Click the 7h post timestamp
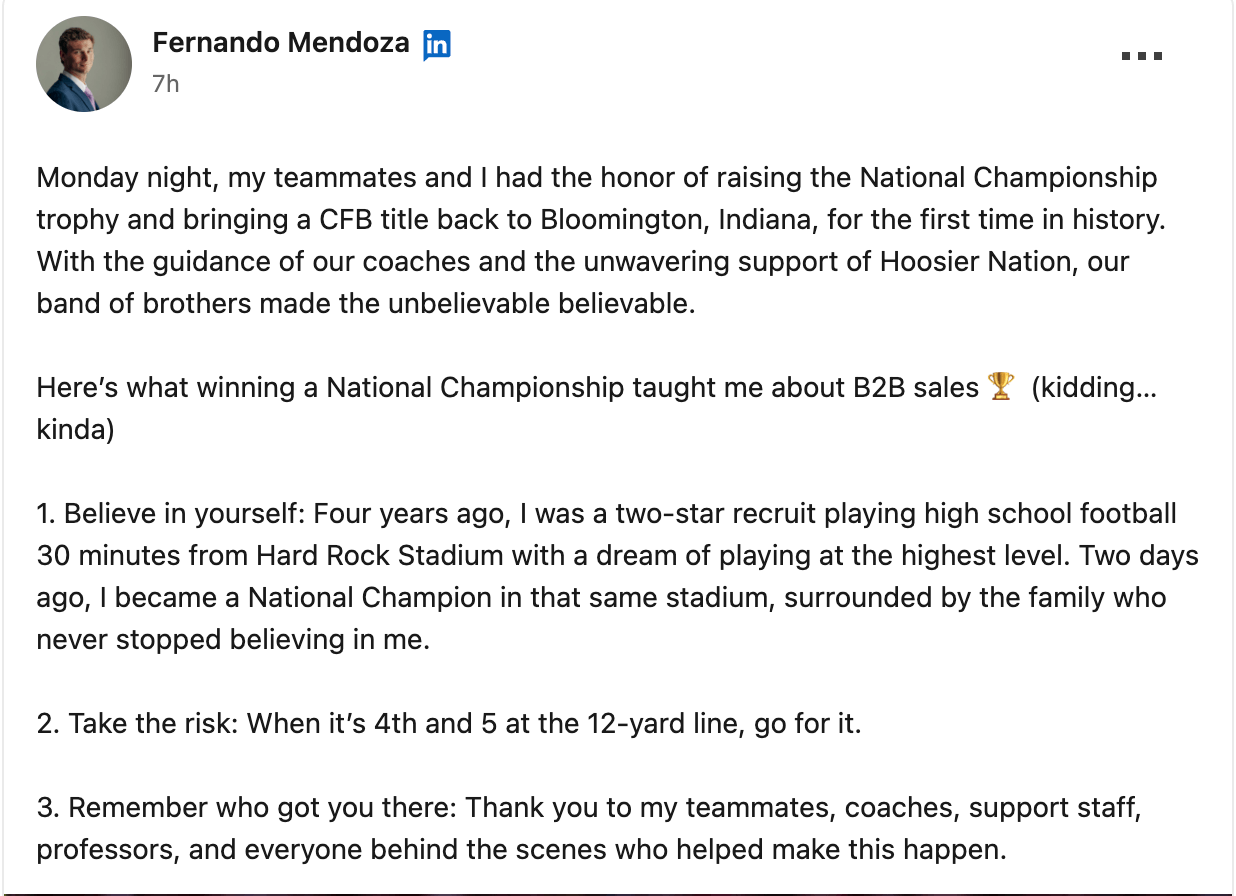Screen dimensions: 1236x896 (166, 84)
